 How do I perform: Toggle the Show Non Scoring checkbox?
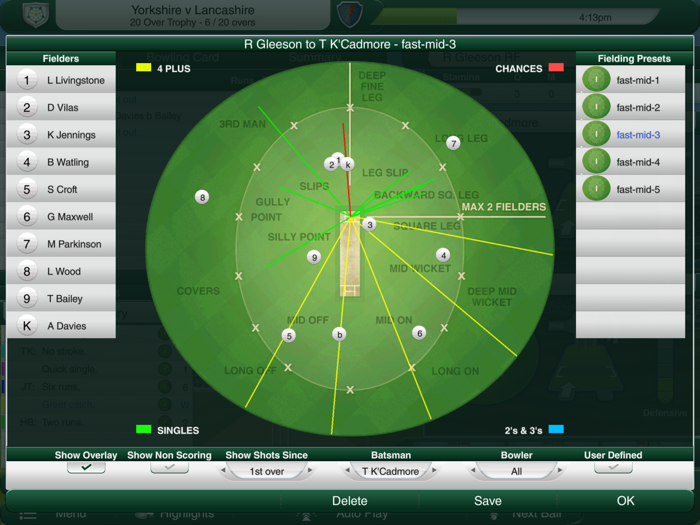point(169,467)
